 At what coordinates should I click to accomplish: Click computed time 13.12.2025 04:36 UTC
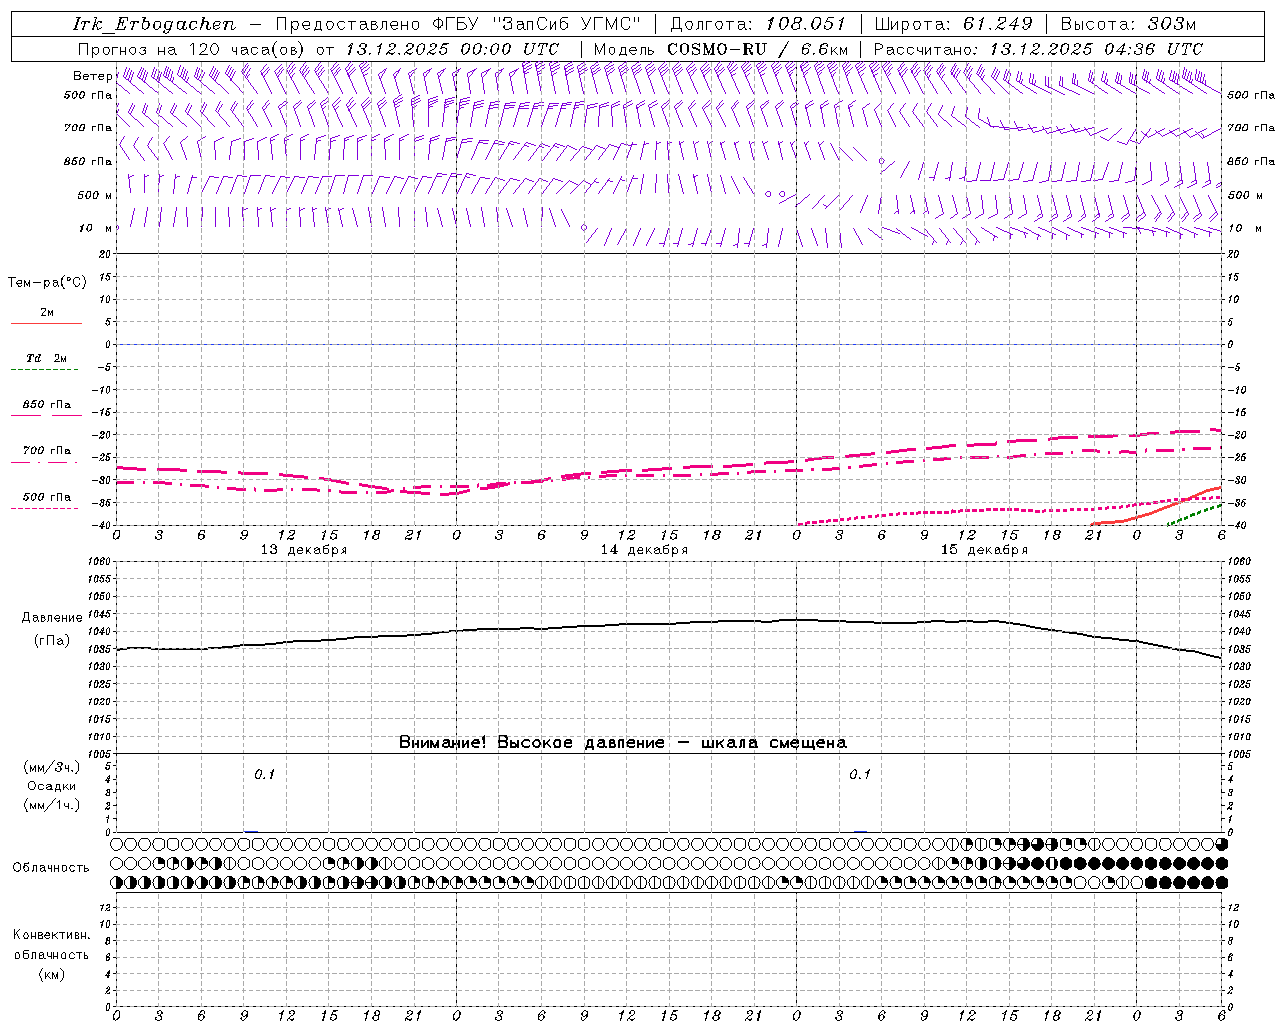[x=1096, y=49]
